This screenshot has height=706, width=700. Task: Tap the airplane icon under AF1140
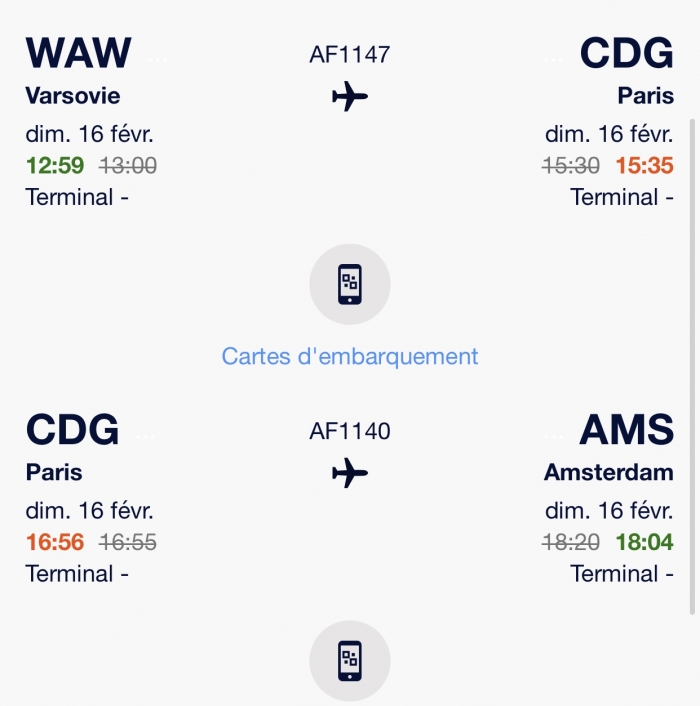coord(349,473)
